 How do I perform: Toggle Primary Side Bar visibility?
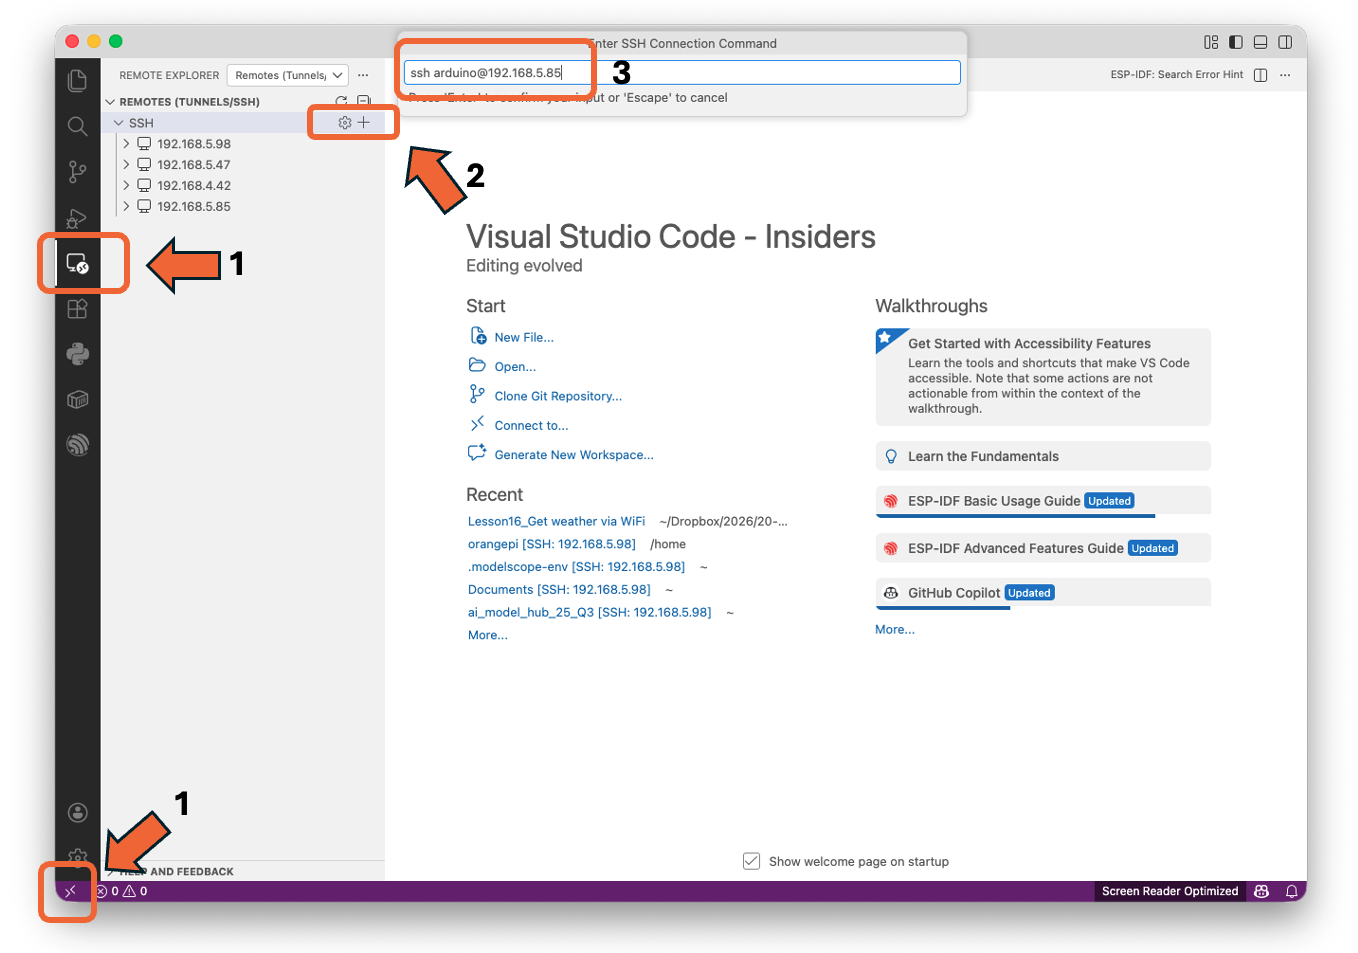click(x=1236, y=42)
